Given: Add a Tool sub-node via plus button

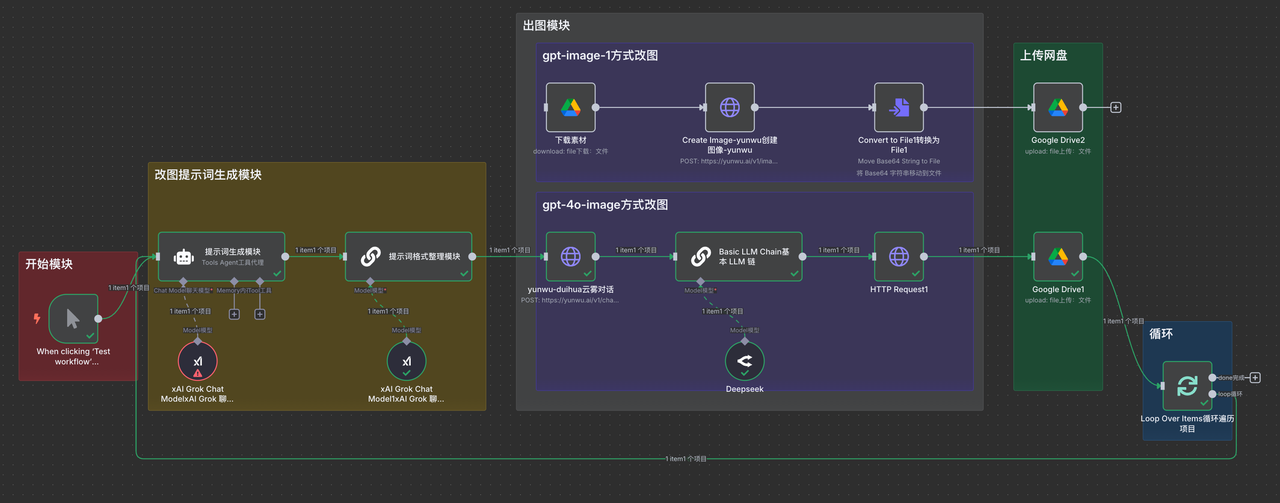Looking at the screenshot, I should (x=260, y=314).
